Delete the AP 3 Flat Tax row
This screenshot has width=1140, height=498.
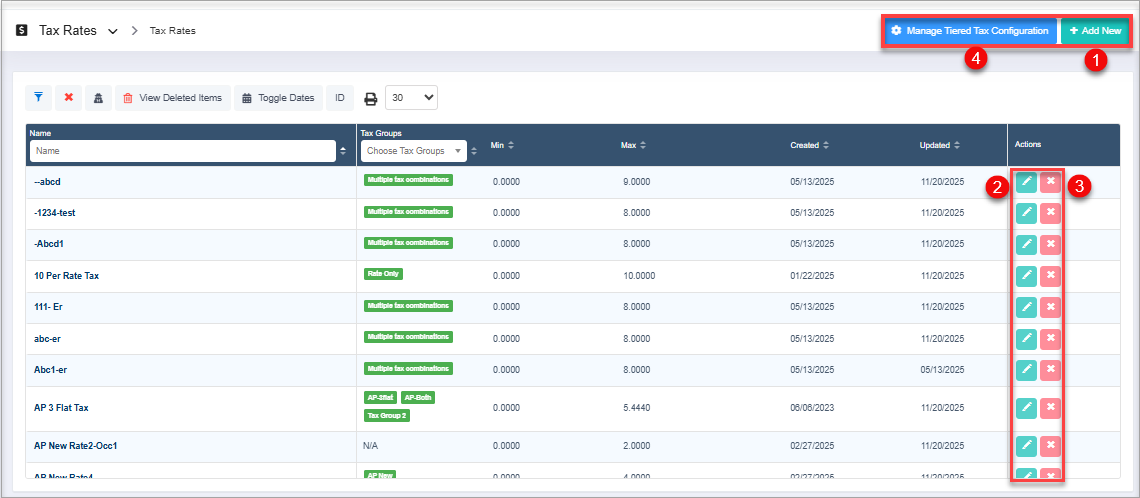(x=1050, y=408)
